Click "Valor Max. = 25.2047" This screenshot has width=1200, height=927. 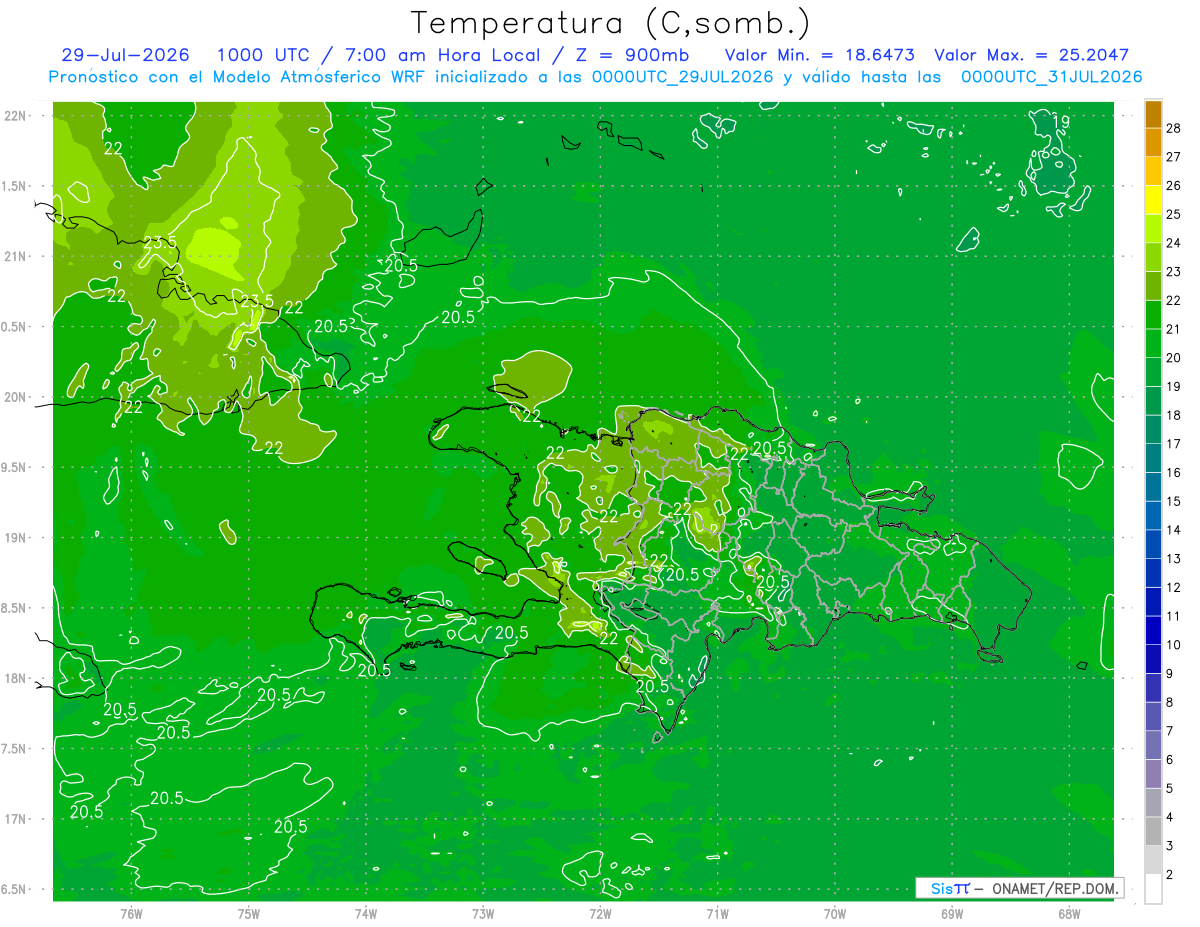tap(1032, 56)
